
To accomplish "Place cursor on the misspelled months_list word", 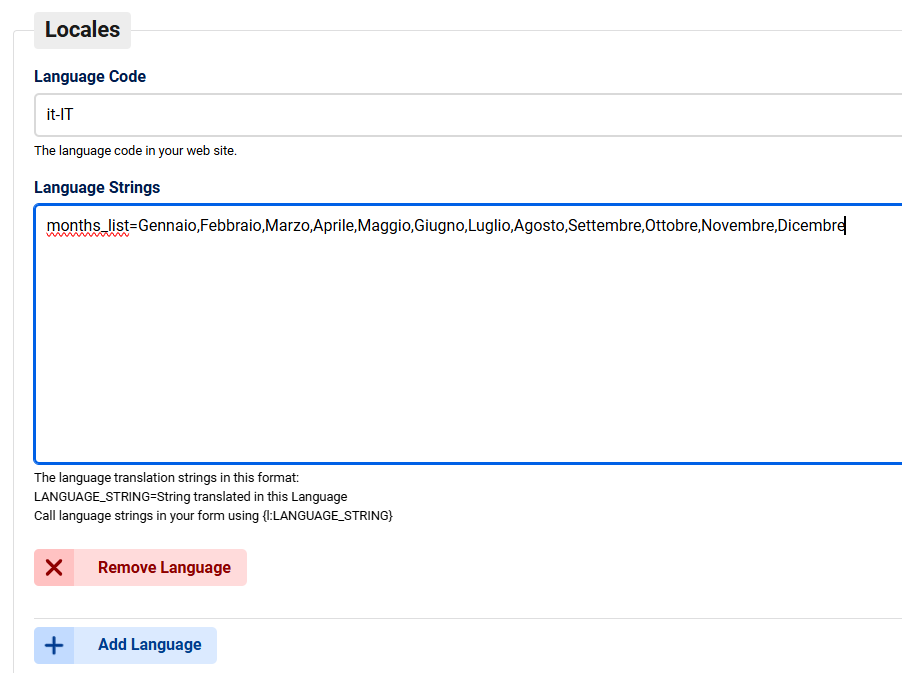I will (x=88, y=226).
